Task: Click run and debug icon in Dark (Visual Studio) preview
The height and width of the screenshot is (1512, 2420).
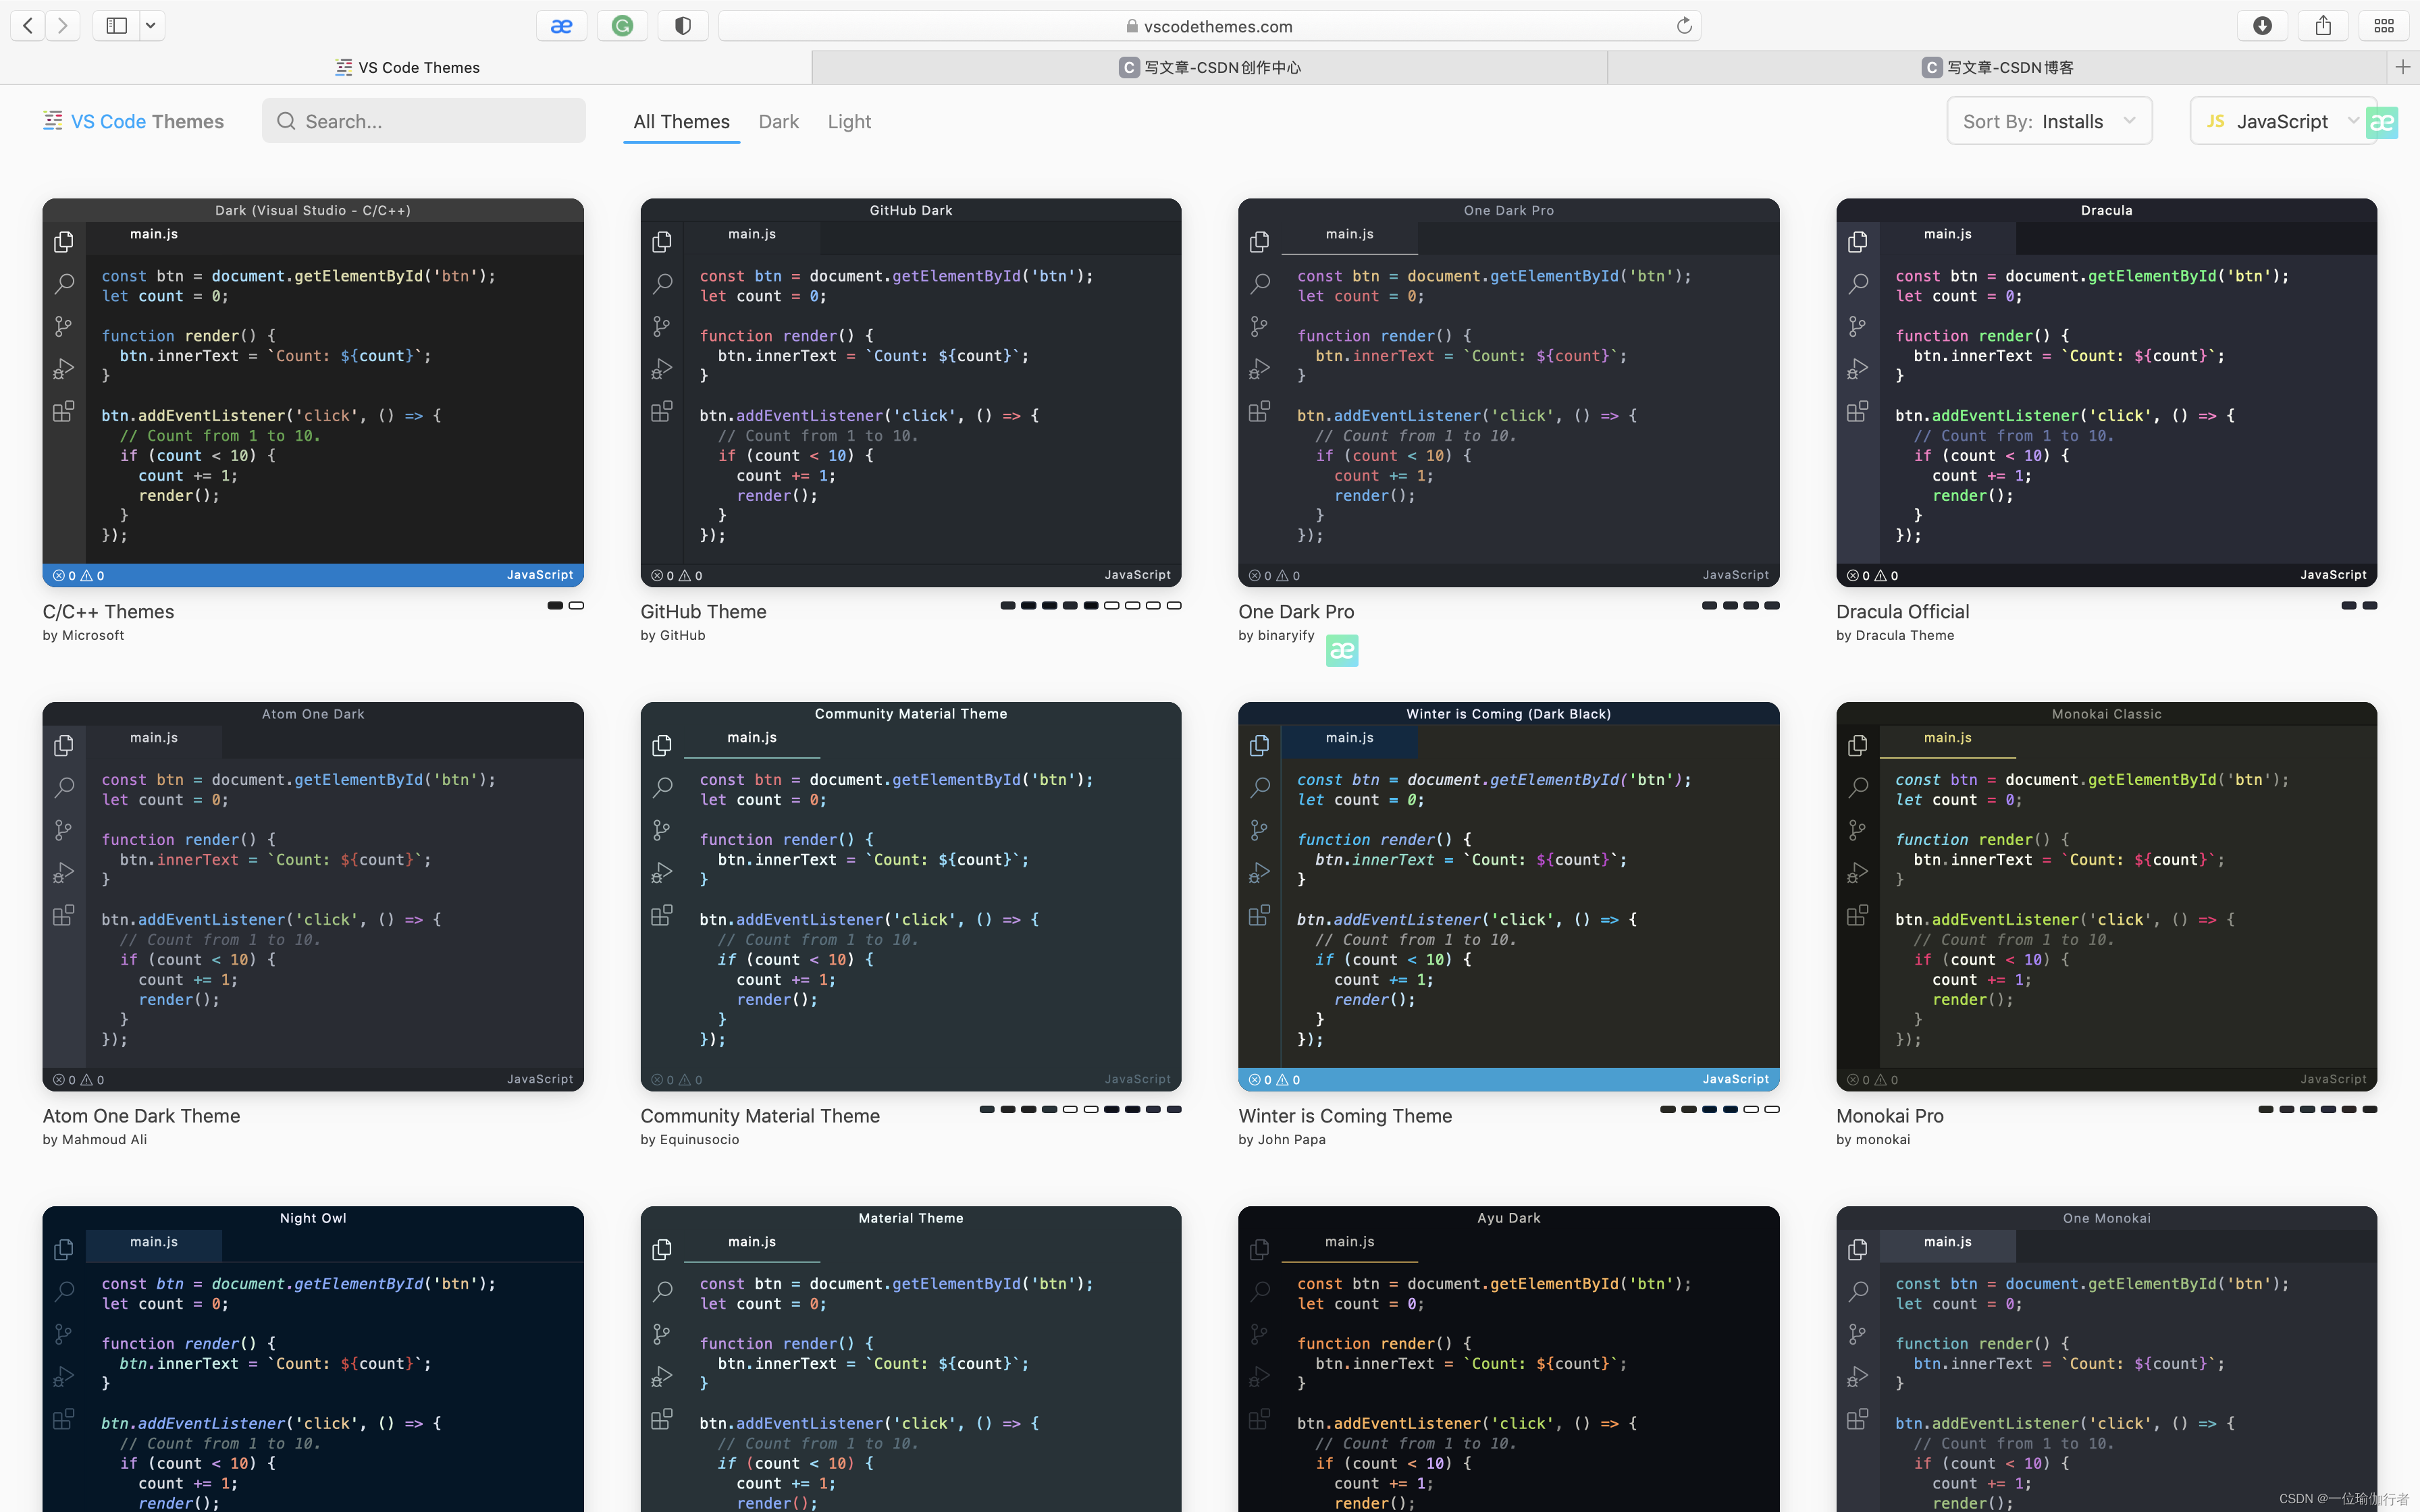Action: pyautogui.click(x=64, y=369)
